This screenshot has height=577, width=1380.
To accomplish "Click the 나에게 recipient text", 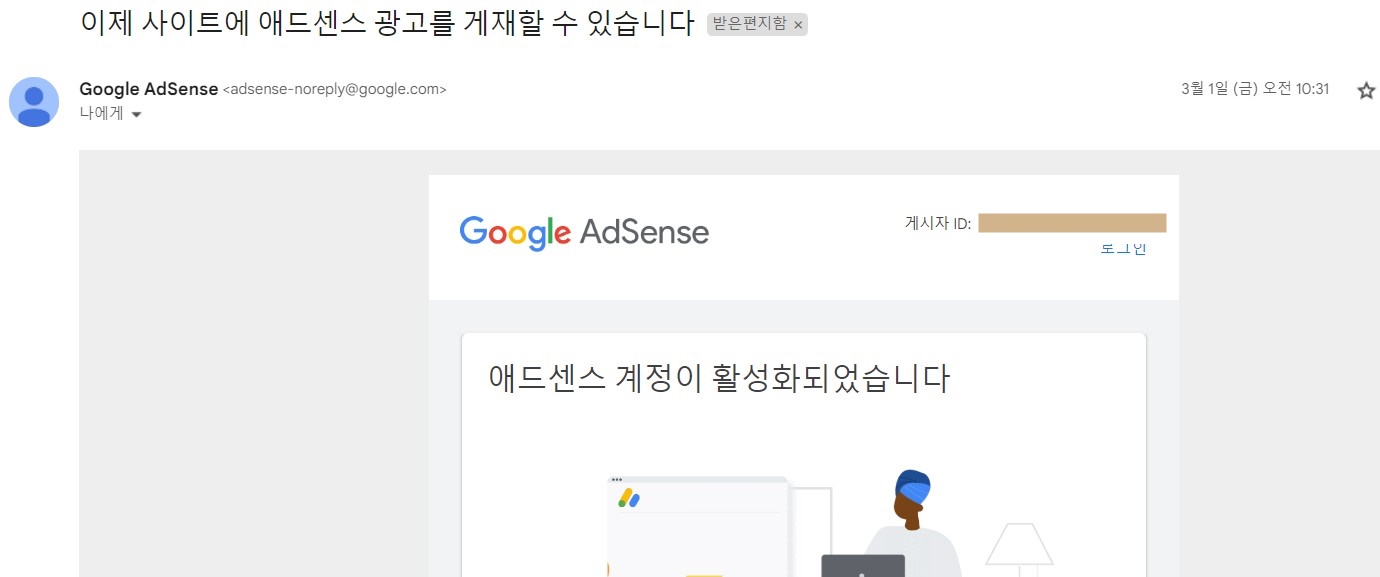I will (x=101, y=114).
